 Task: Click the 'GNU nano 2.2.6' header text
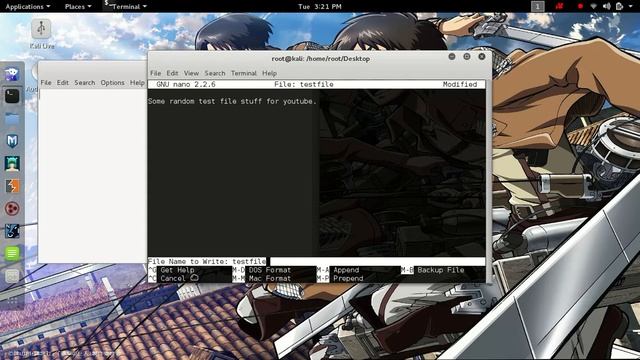point(186,84)
